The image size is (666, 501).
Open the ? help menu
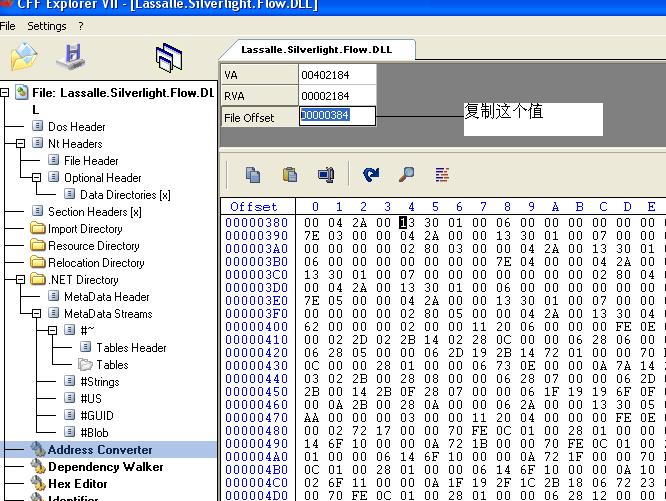point(81,26)
